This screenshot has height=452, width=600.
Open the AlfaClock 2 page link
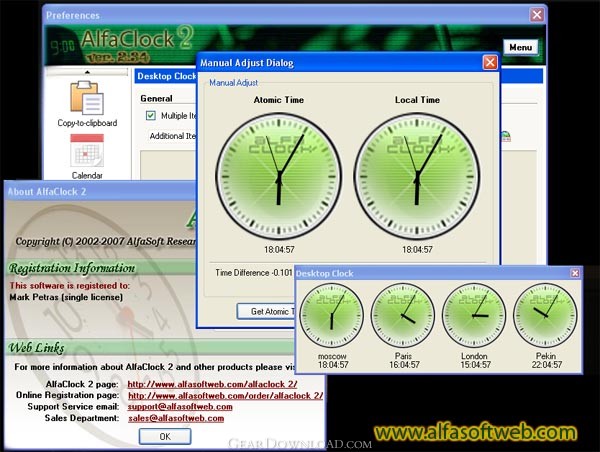coord(212,384)
